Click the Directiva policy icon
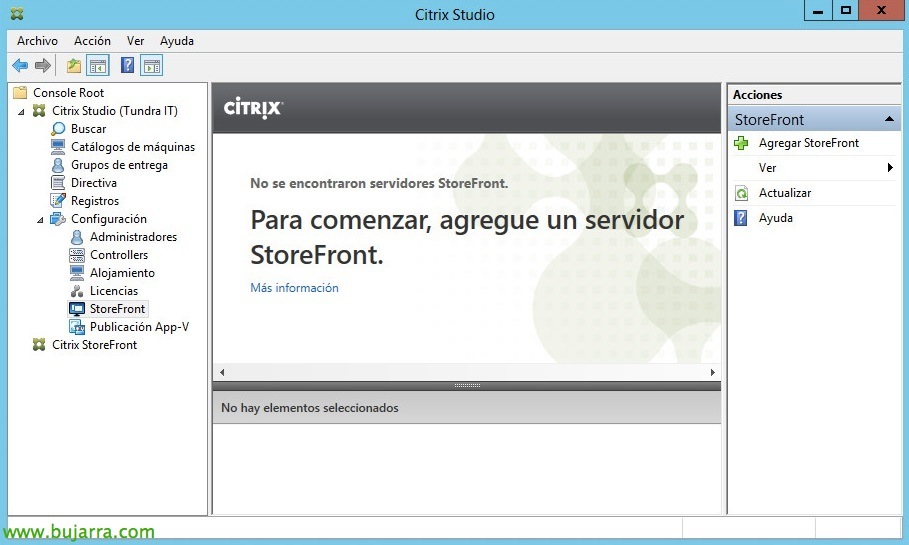The width and height of the screenshot is (909, 545). coord(58,183)
